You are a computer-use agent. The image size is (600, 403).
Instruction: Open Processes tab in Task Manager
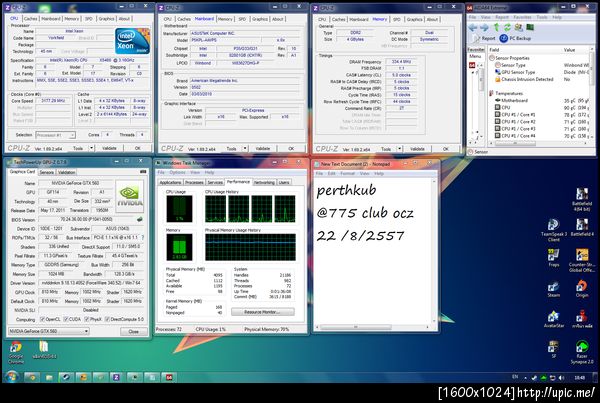[x=194, y=183]
